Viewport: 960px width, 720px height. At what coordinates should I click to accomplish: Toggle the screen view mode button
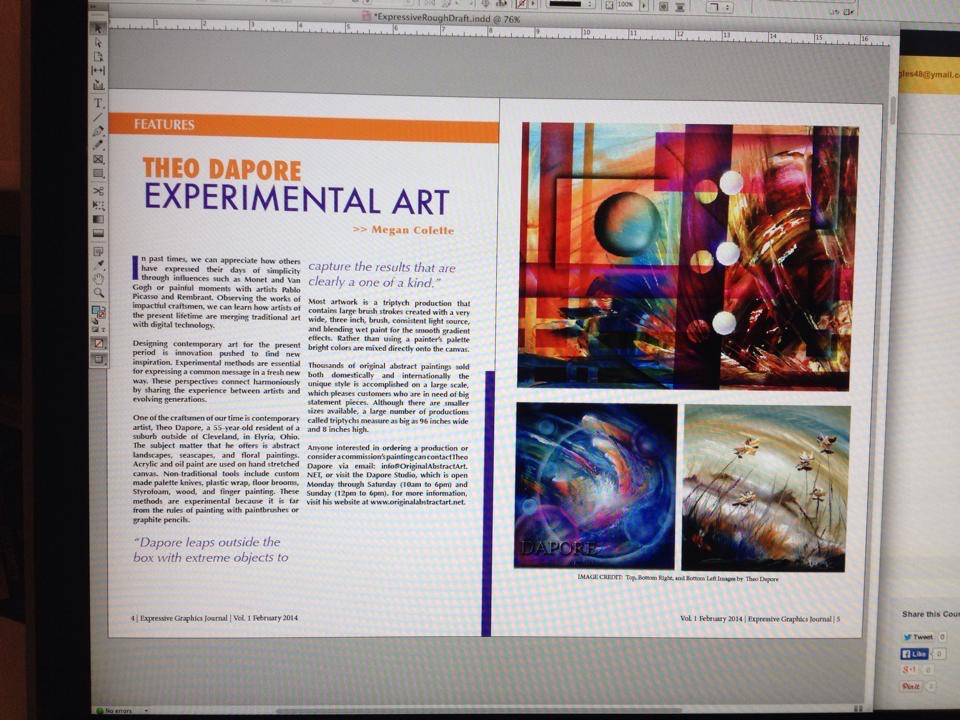click(x=99, y=359)
